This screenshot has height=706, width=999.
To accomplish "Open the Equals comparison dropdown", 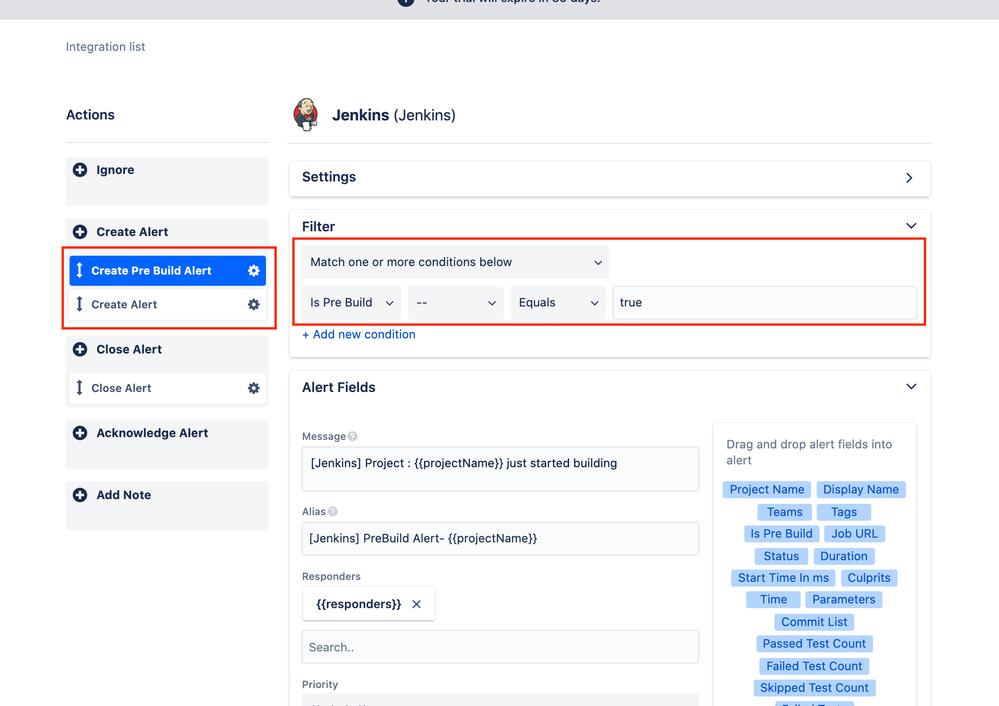I will tap(558, 303).
